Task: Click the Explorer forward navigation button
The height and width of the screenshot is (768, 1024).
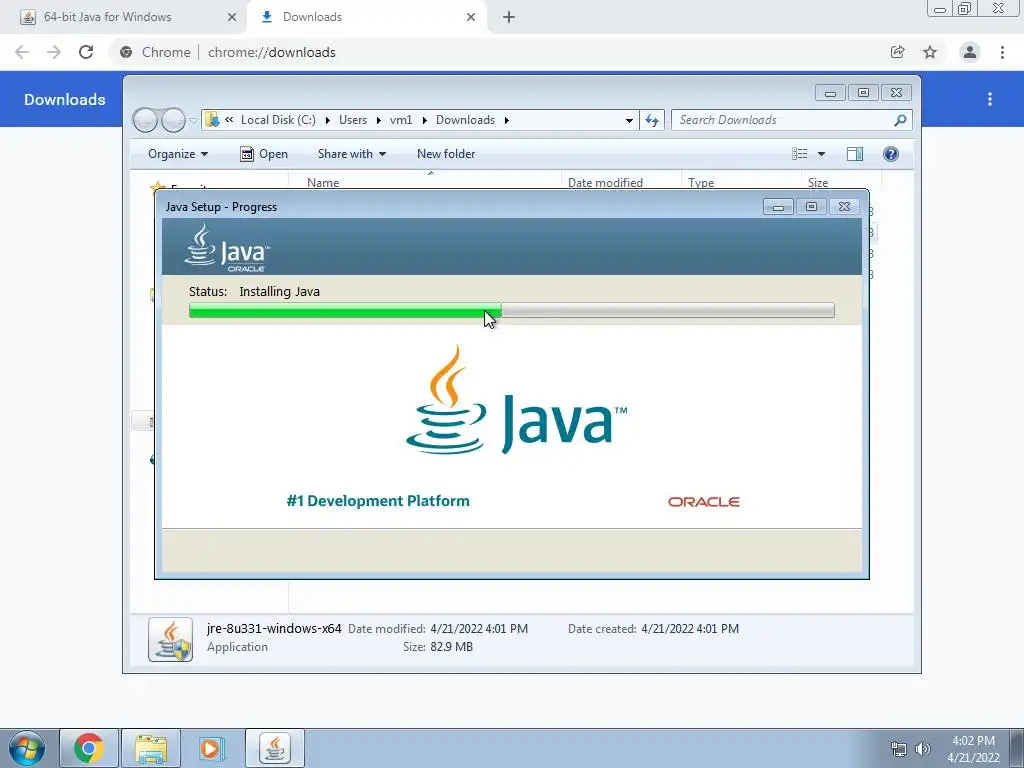Action: coord(173,120)
